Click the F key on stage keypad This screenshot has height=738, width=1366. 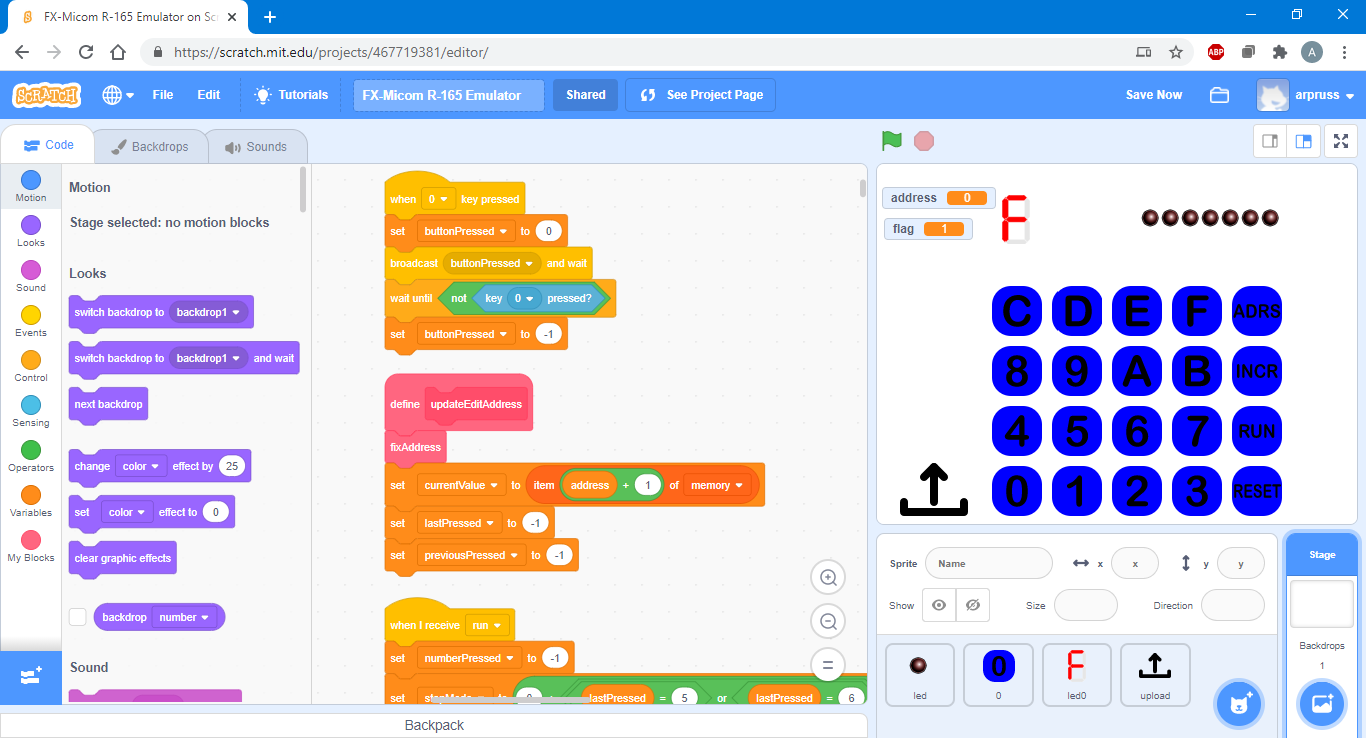tap(1197, 311)
